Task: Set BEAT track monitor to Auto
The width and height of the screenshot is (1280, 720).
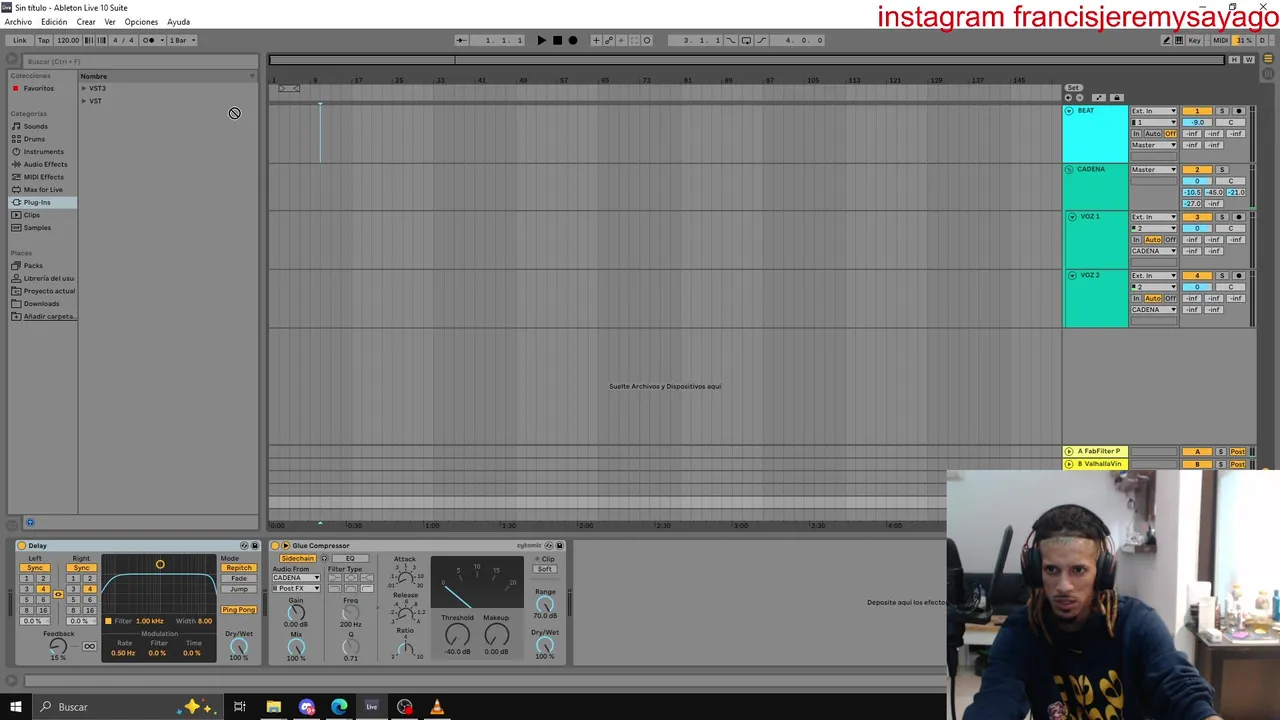Action: point(1153,134)
